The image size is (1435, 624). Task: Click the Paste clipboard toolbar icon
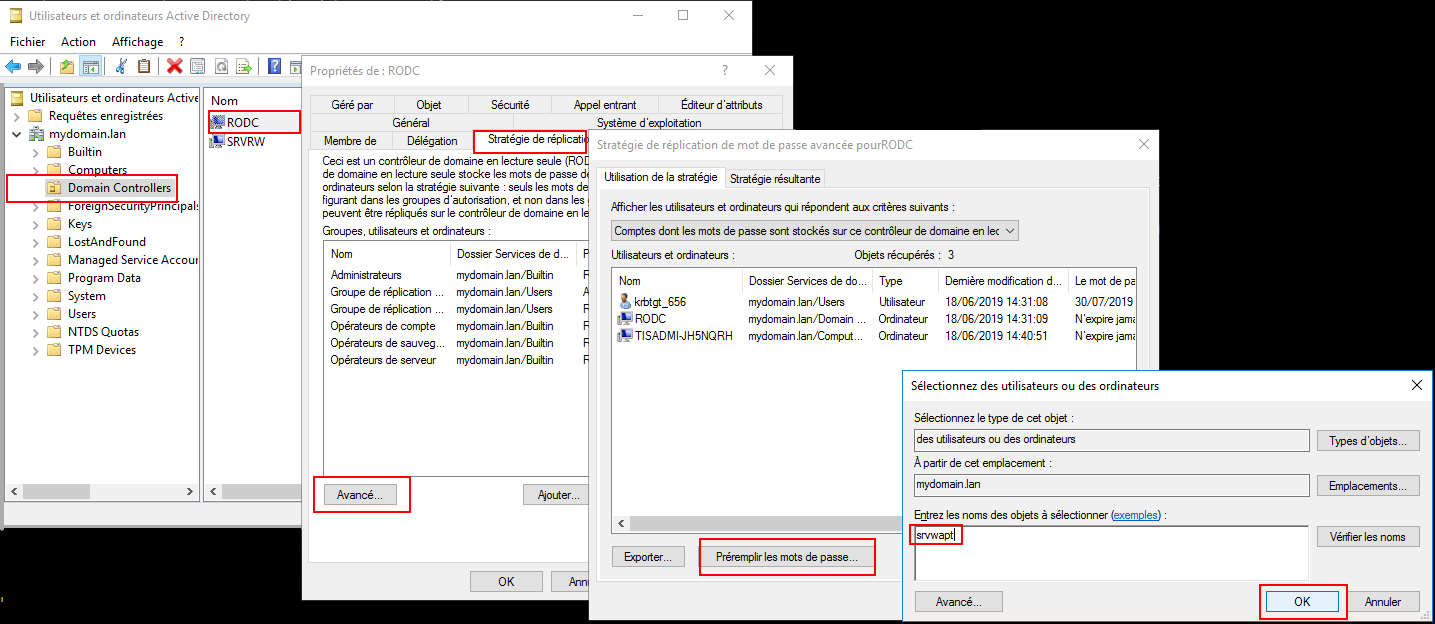click(144, 67)
